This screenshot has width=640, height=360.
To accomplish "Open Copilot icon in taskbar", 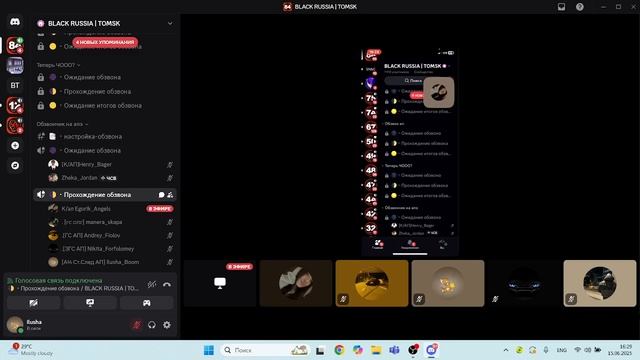I will pyautogui.click(x=358, y=350).
